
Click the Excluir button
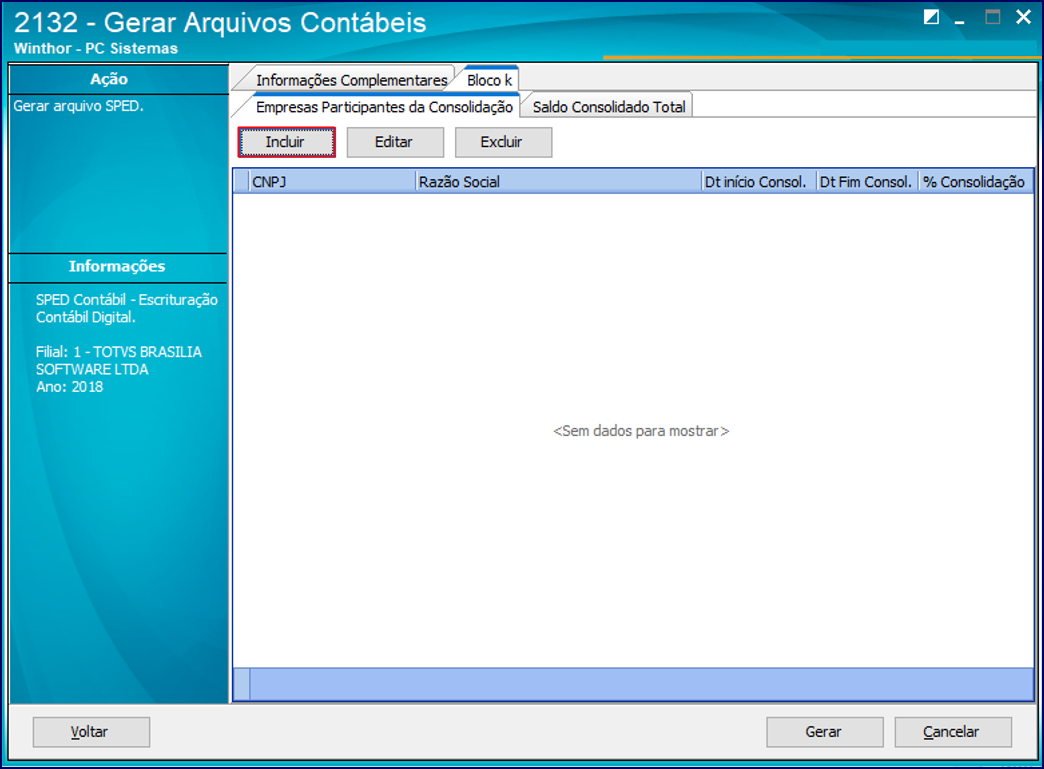pos(503,142)
